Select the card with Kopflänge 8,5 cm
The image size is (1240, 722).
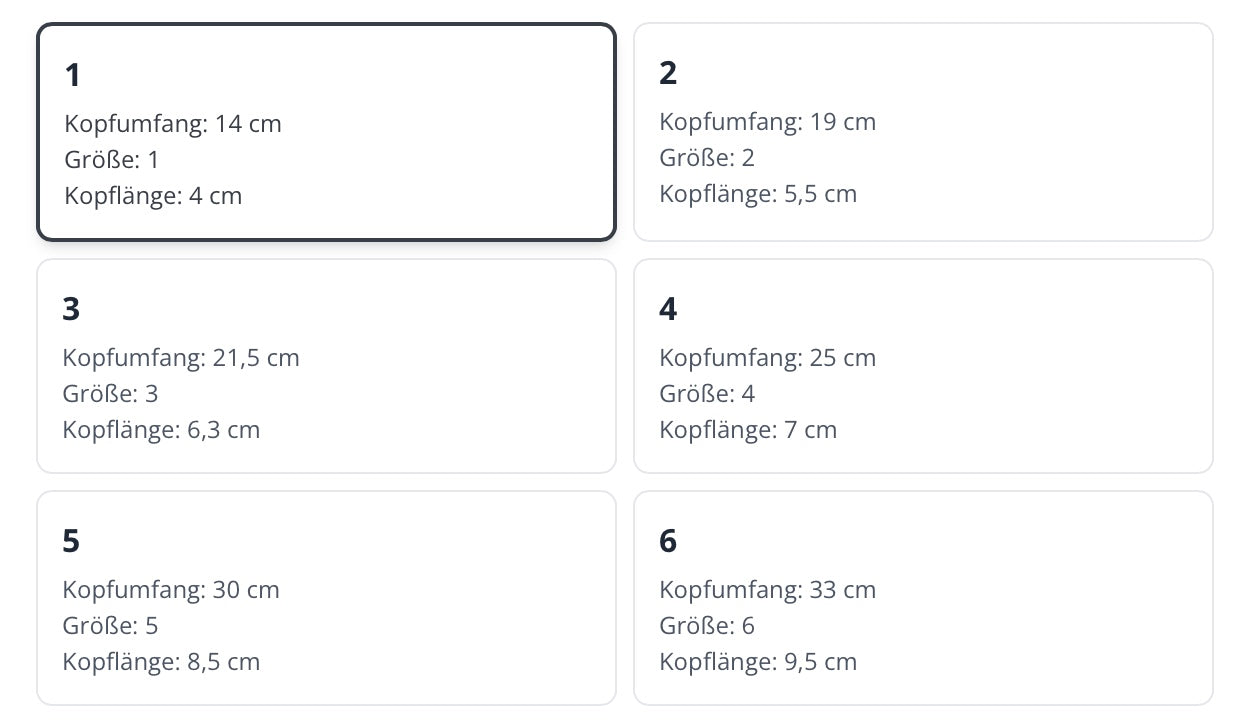[x=326, y=598]
